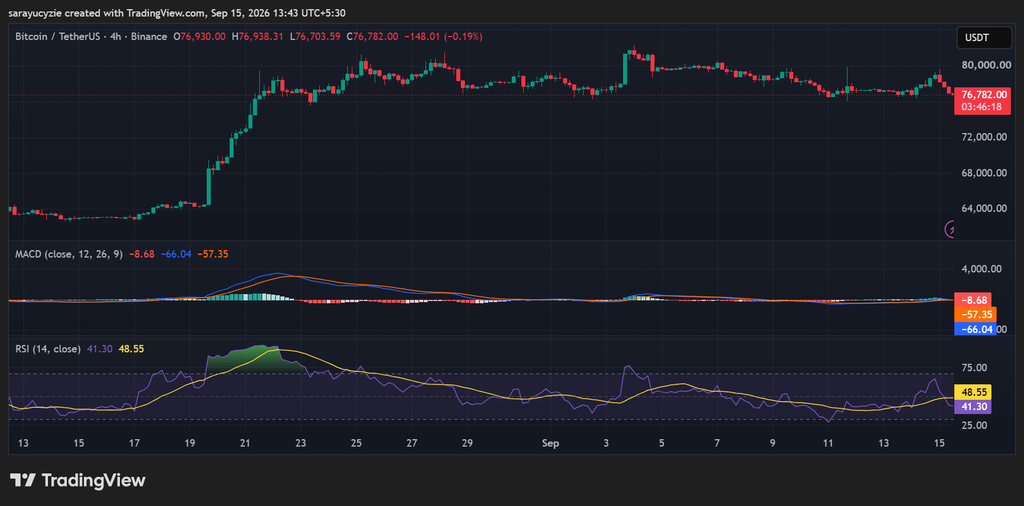Click the 72,000.00 price axis label
This screenshot has height=506, width=1024.
(x=982, y=137)
